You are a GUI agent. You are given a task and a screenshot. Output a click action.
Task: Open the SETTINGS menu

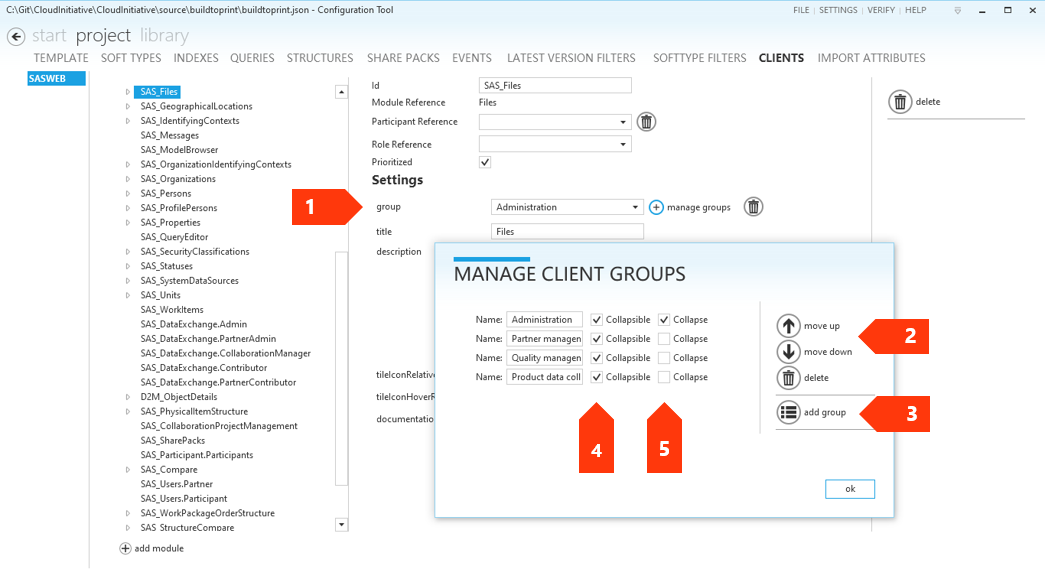coord(839,9)
